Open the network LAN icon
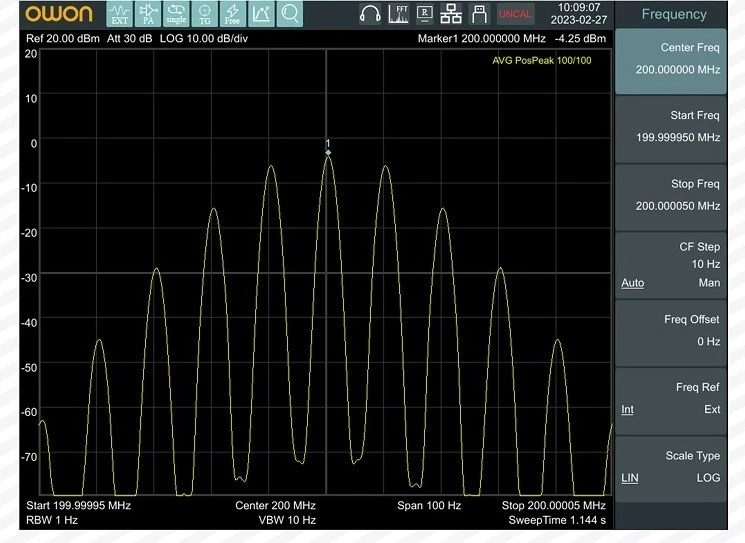 (x=451, y=14)
